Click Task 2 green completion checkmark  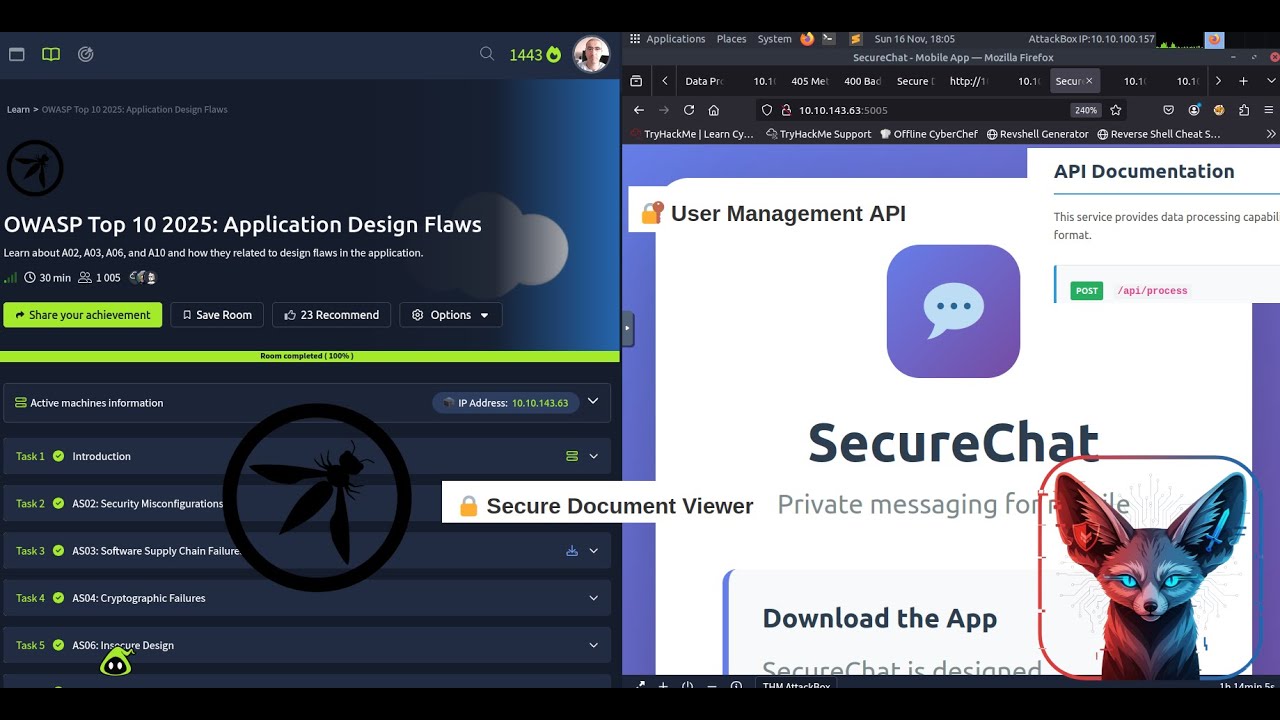coord(59,504)
